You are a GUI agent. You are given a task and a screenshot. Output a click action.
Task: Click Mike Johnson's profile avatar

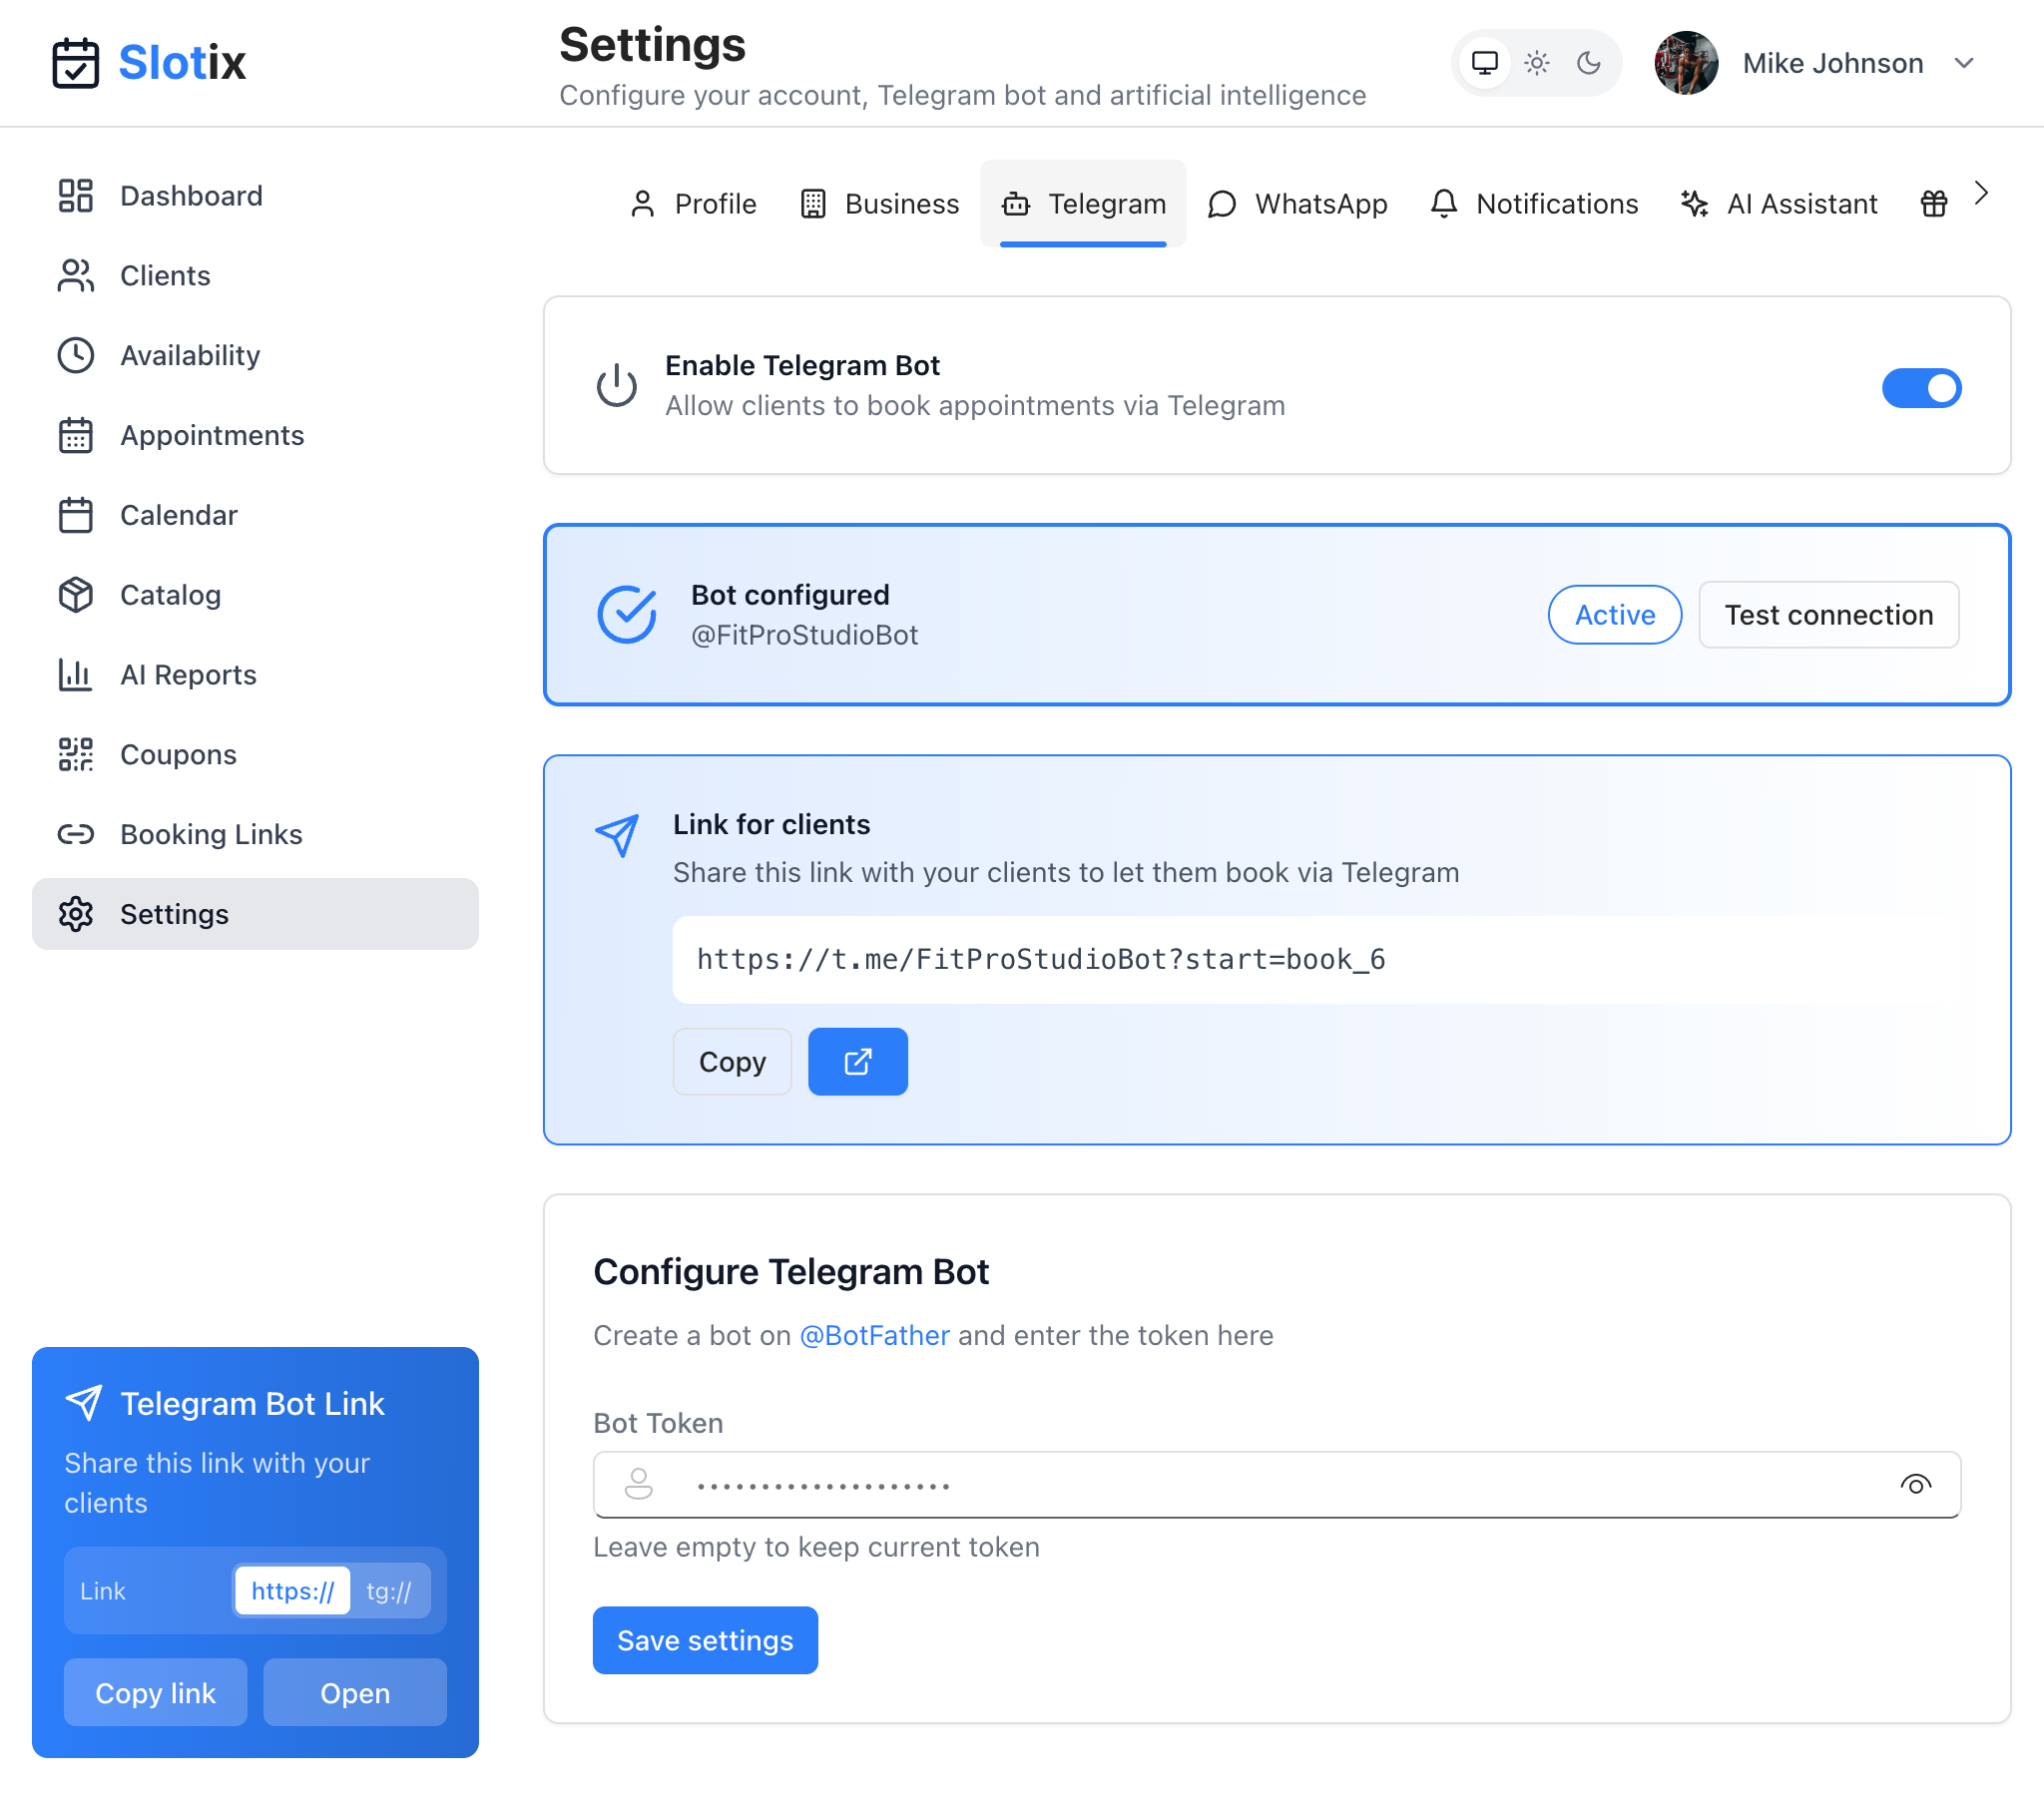[x=1686, y=63]
